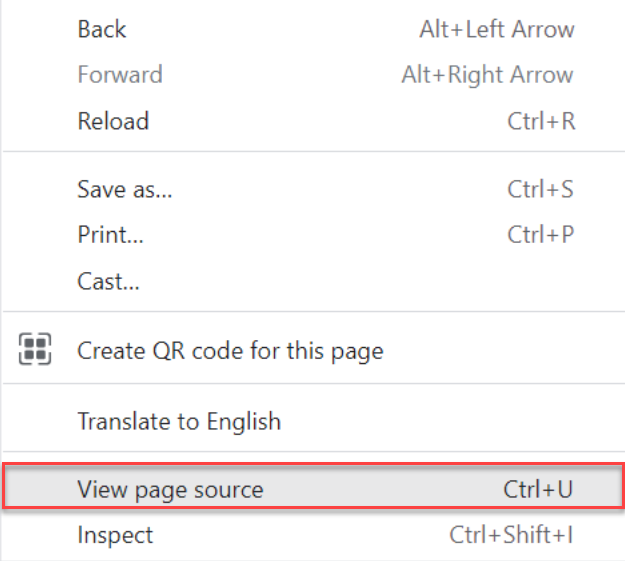This screenshot has width=625, height=561.
Task: Select Translate to English
Action: pos(313,421)
